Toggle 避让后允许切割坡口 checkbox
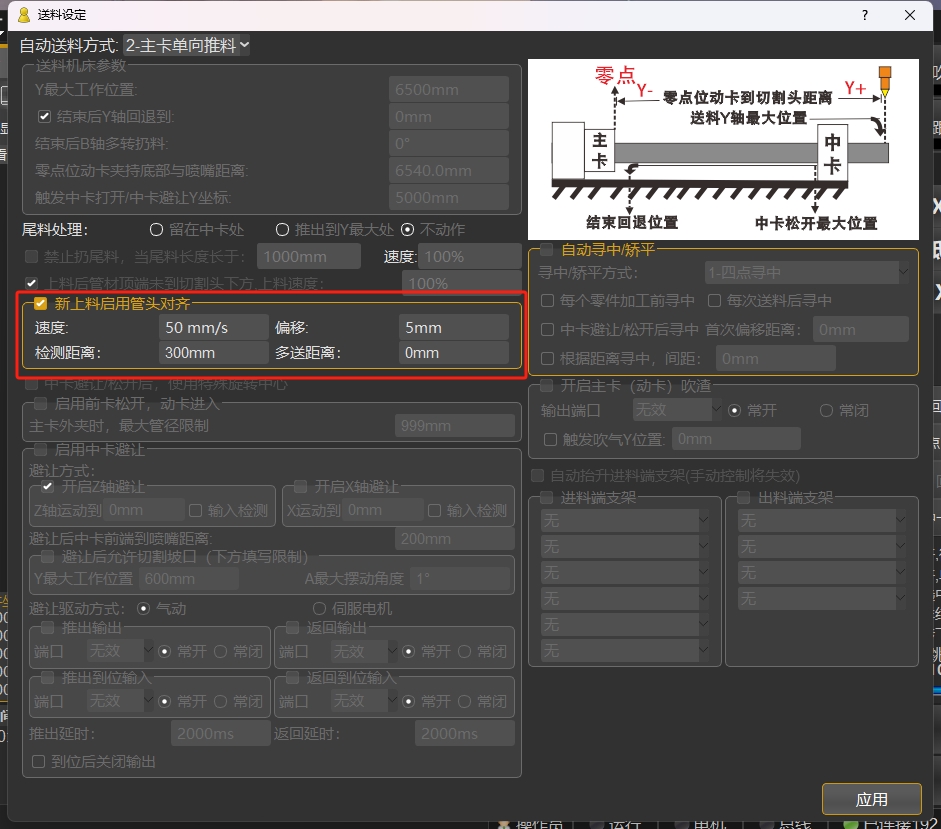The height and width of the screenshot is (829, 941). click(48, 556)
